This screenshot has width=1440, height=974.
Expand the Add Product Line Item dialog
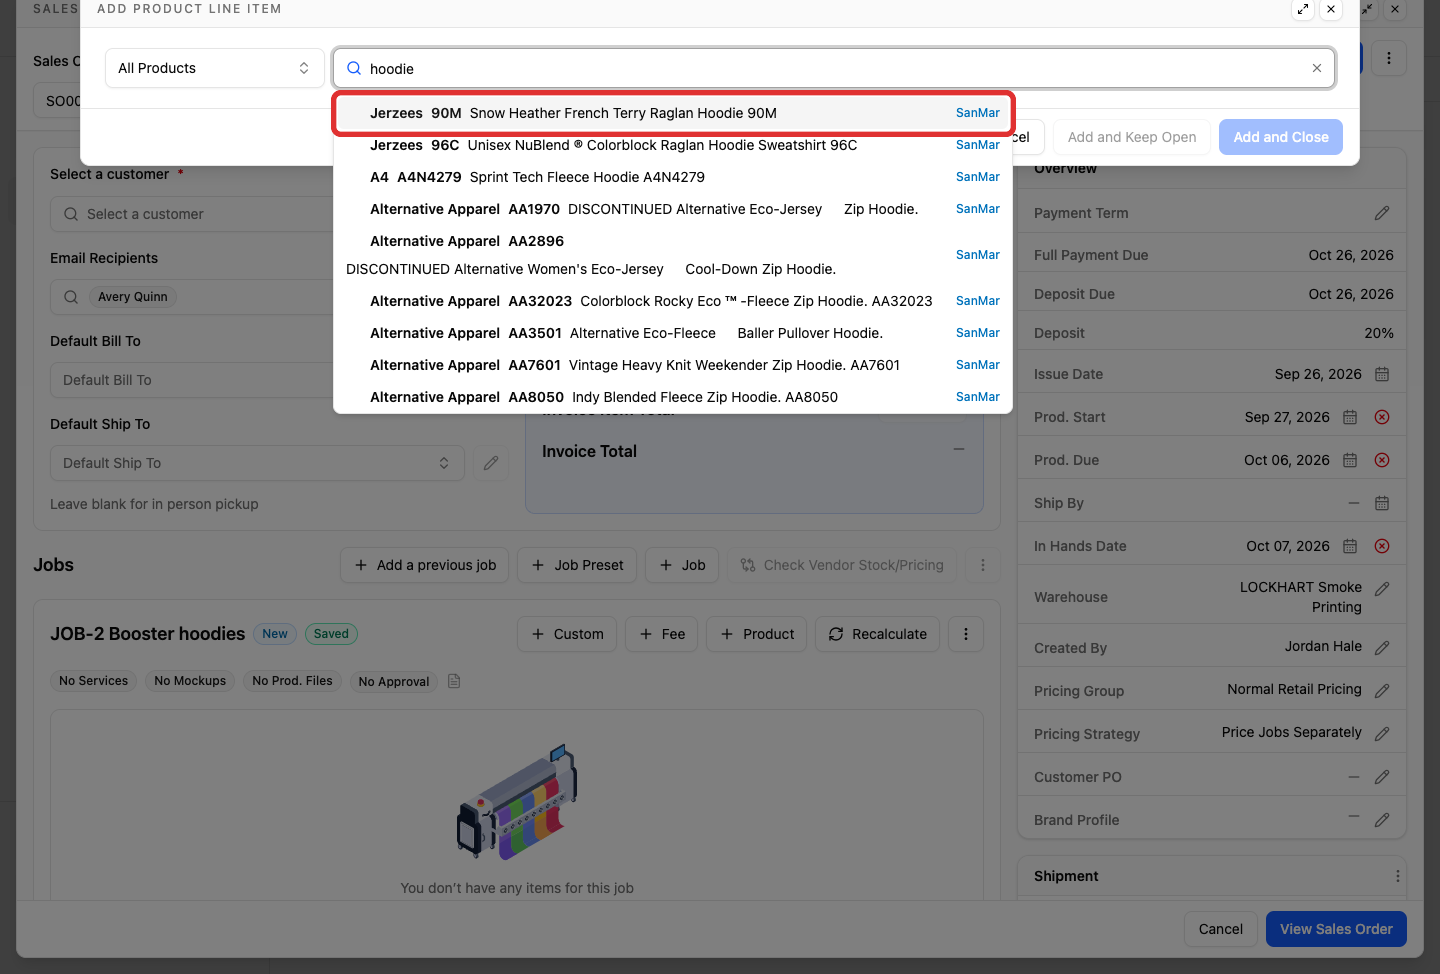1303,9
